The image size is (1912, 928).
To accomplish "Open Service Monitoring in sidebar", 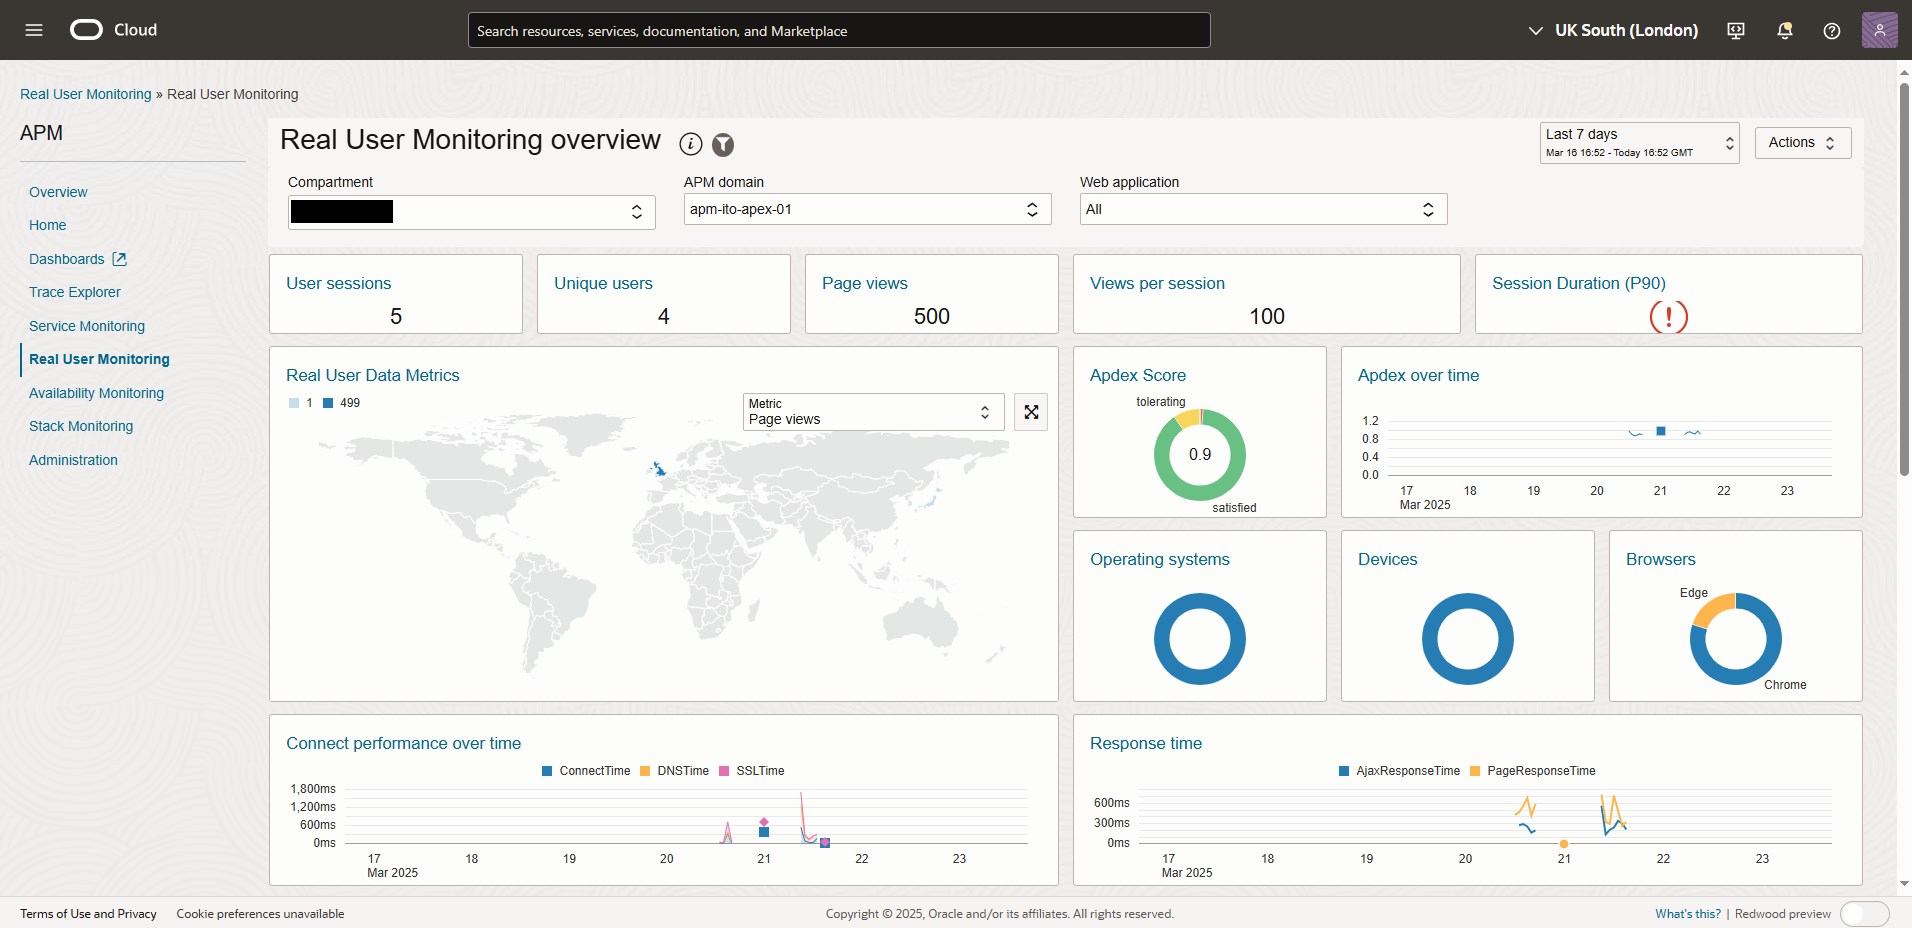I will pyautogui.click(x=87, y=326).
